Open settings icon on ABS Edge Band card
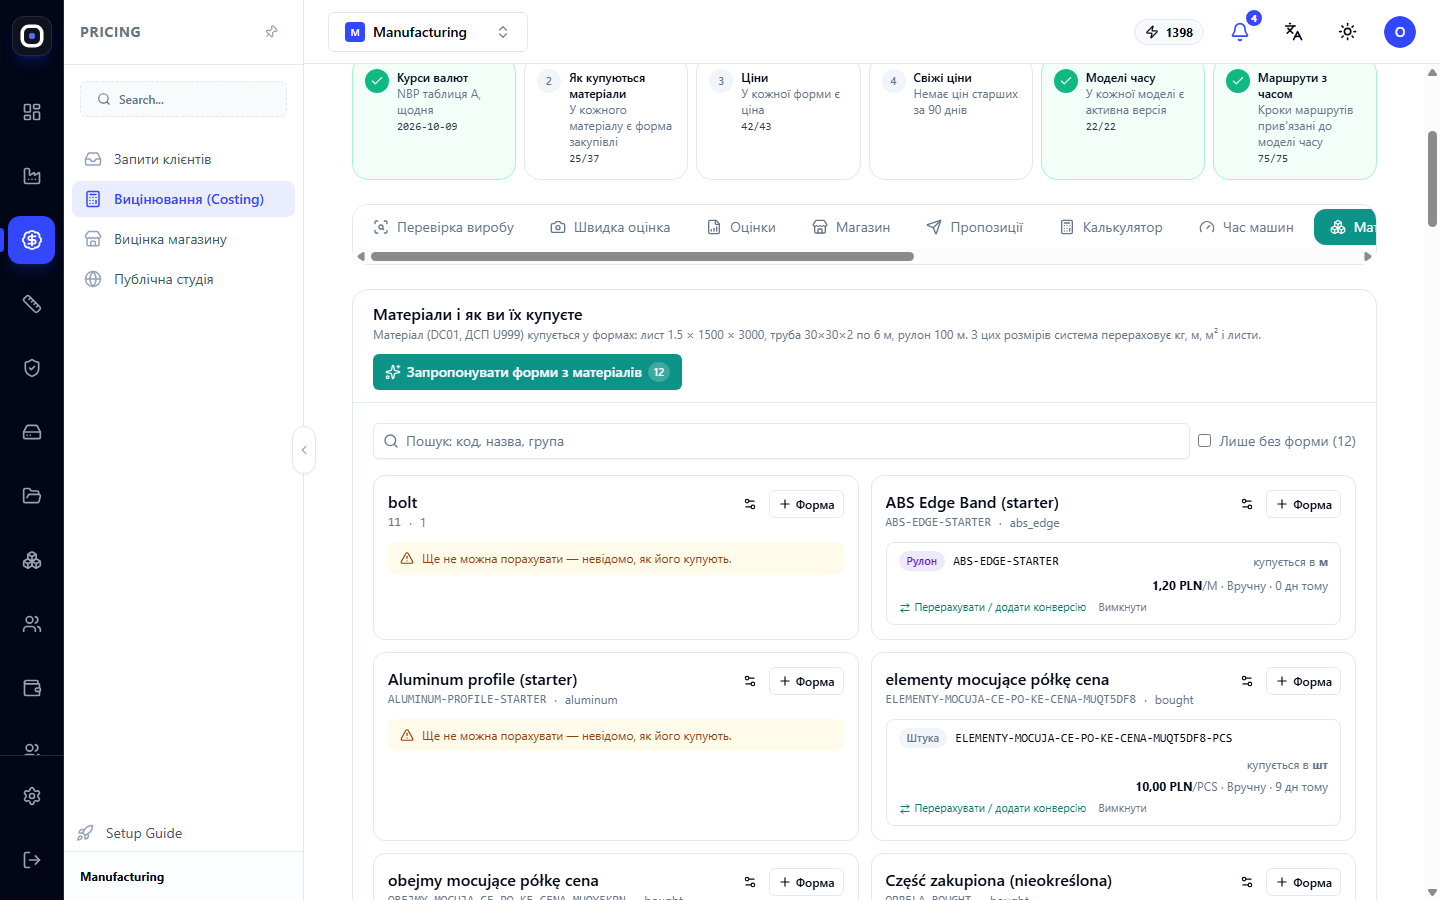This screenshot has height=900, width=1440. pos(1247,504)
